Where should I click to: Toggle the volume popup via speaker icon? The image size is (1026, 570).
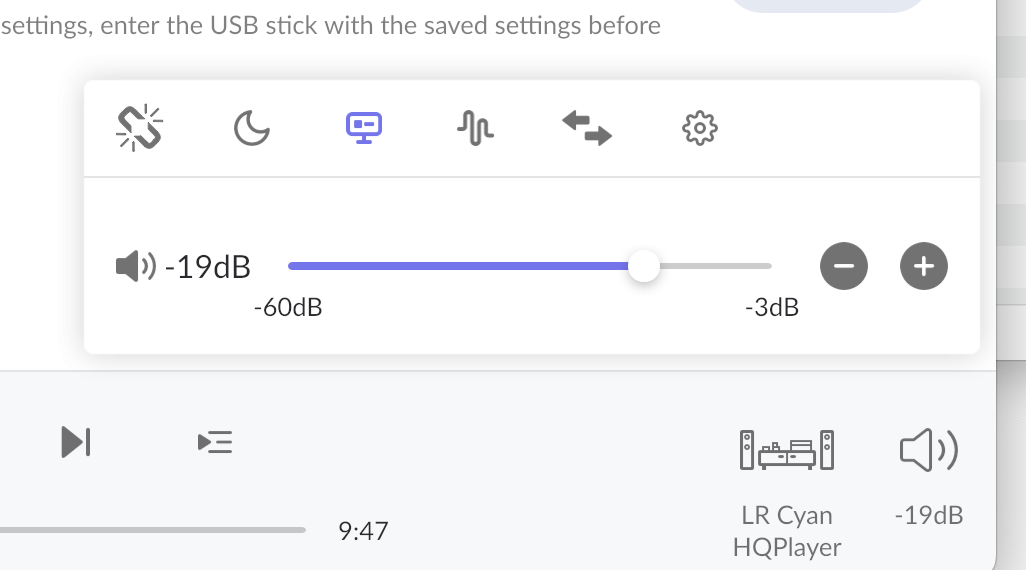pyautogui.click(x=929, y=450)
